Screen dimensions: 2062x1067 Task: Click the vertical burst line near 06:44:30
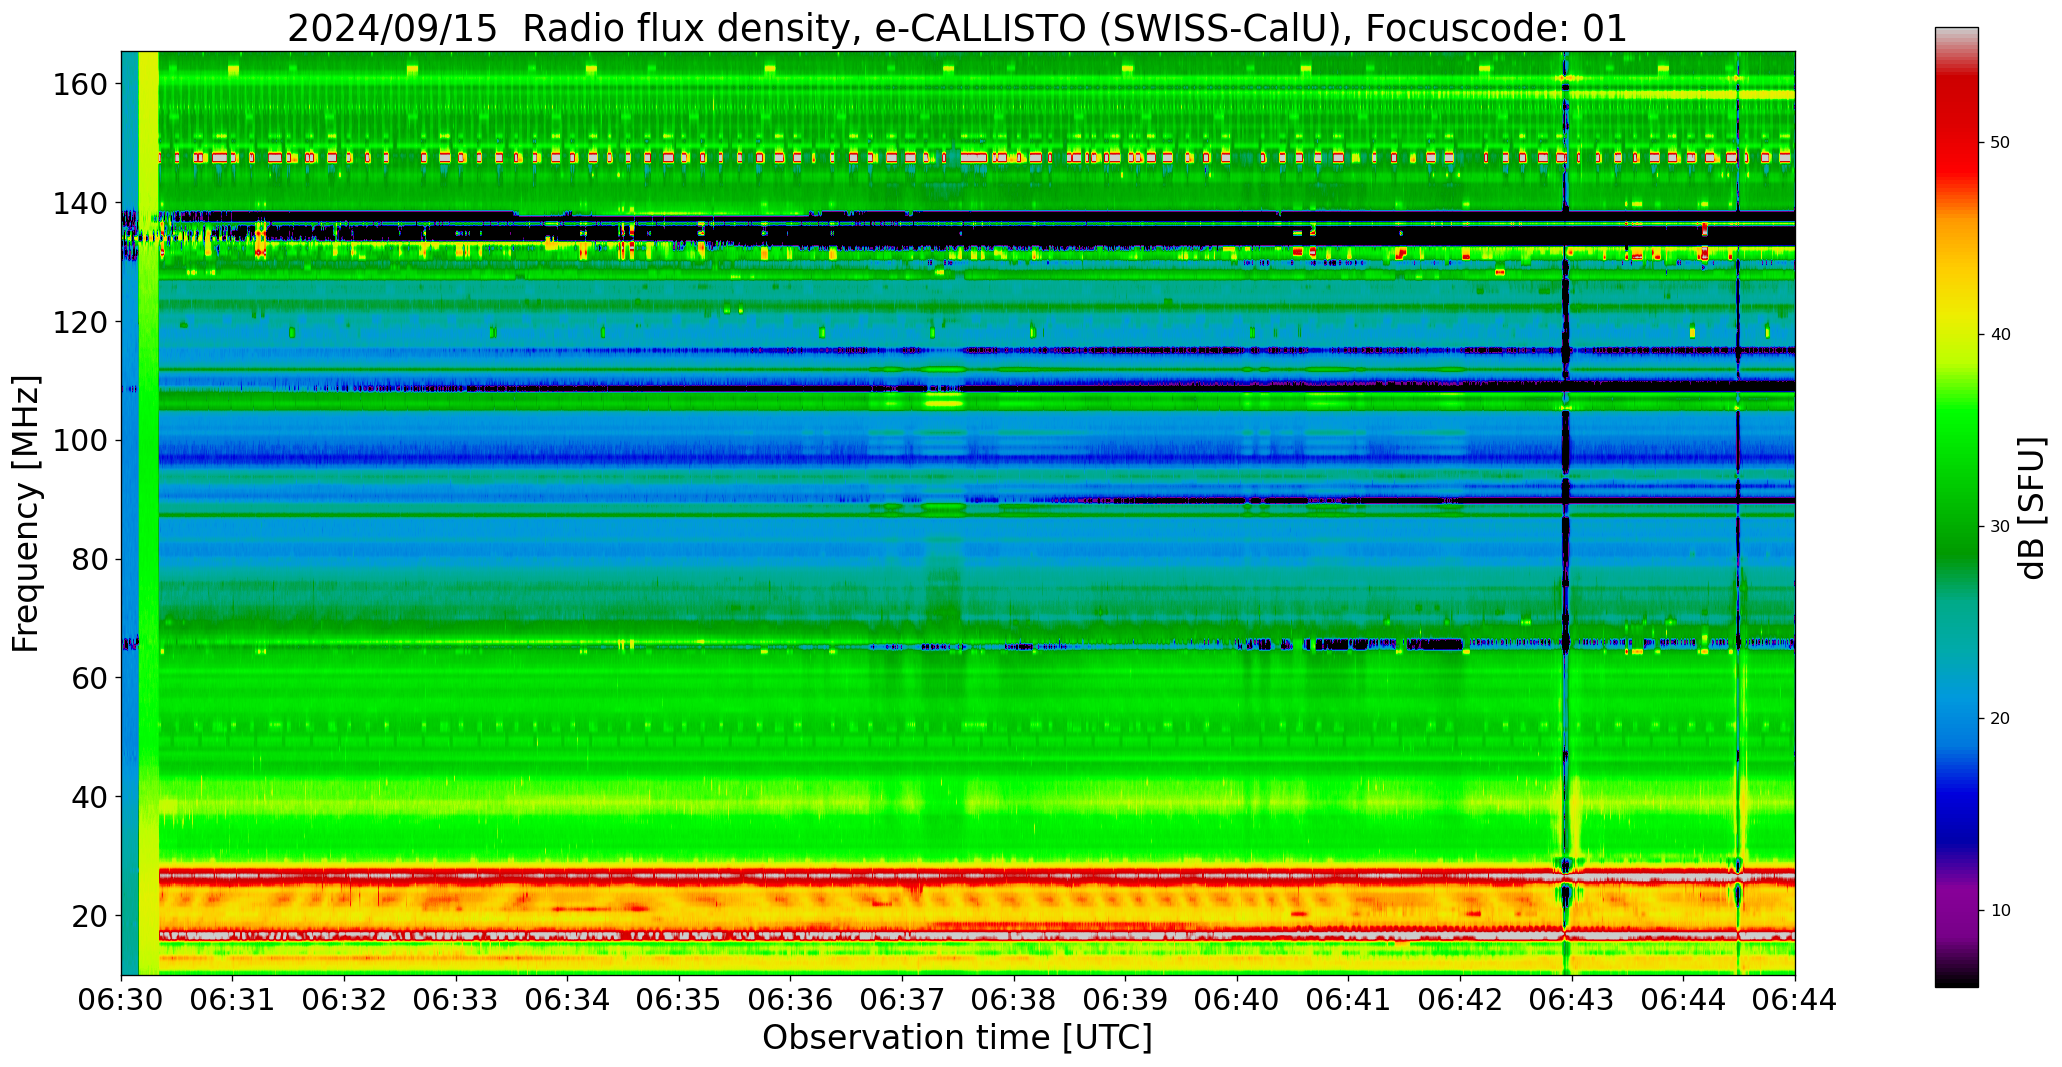pos(1738,513)
